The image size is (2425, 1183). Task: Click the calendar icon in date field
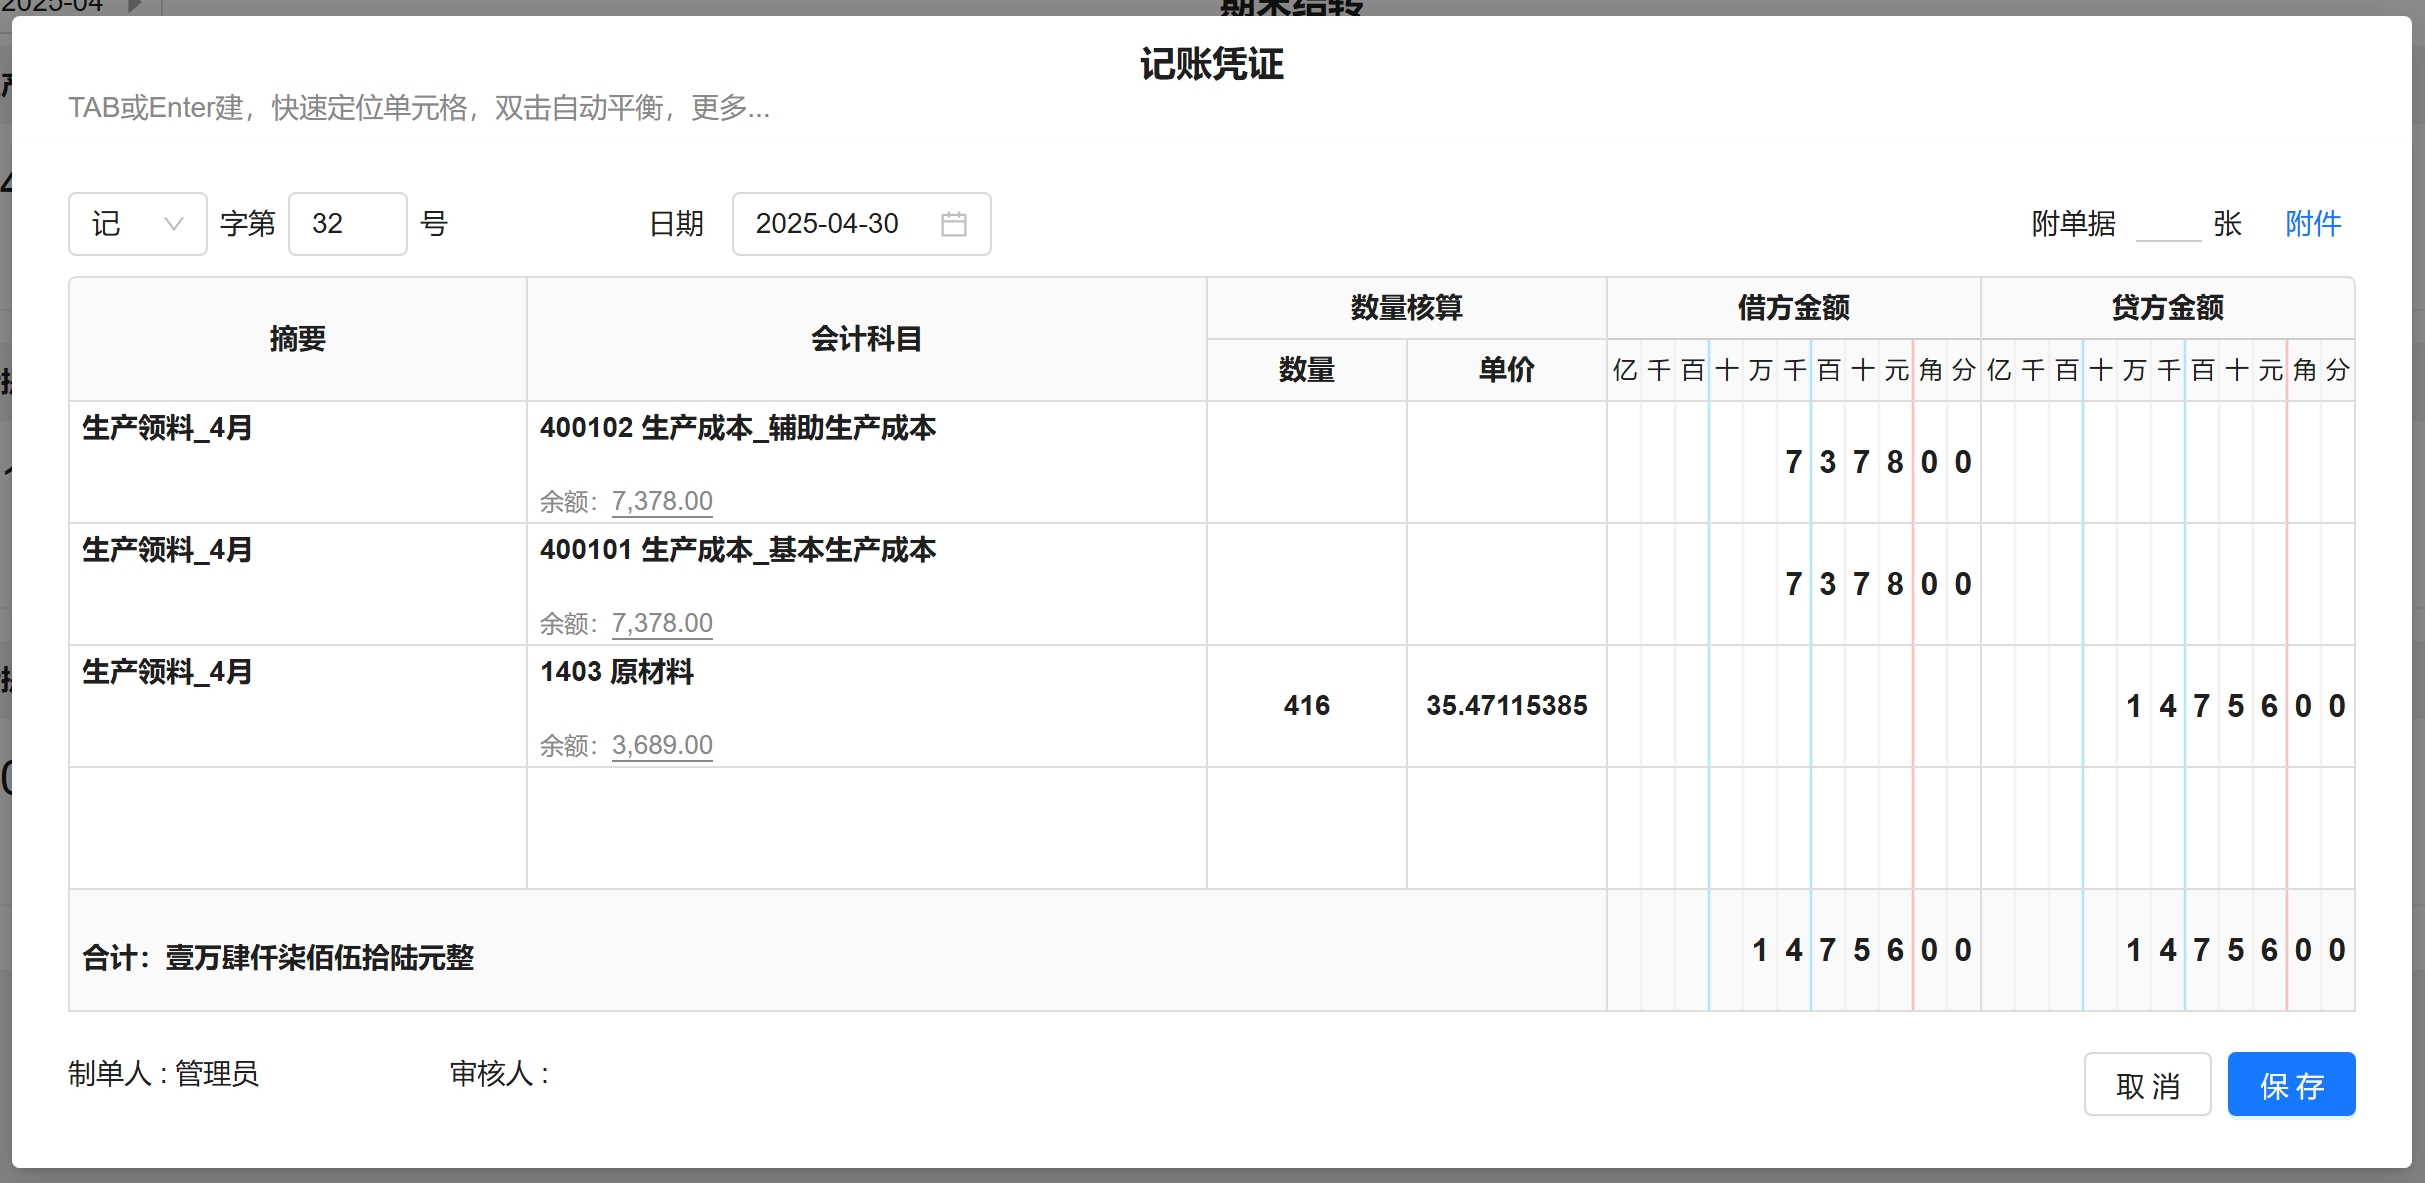[953, 224]
